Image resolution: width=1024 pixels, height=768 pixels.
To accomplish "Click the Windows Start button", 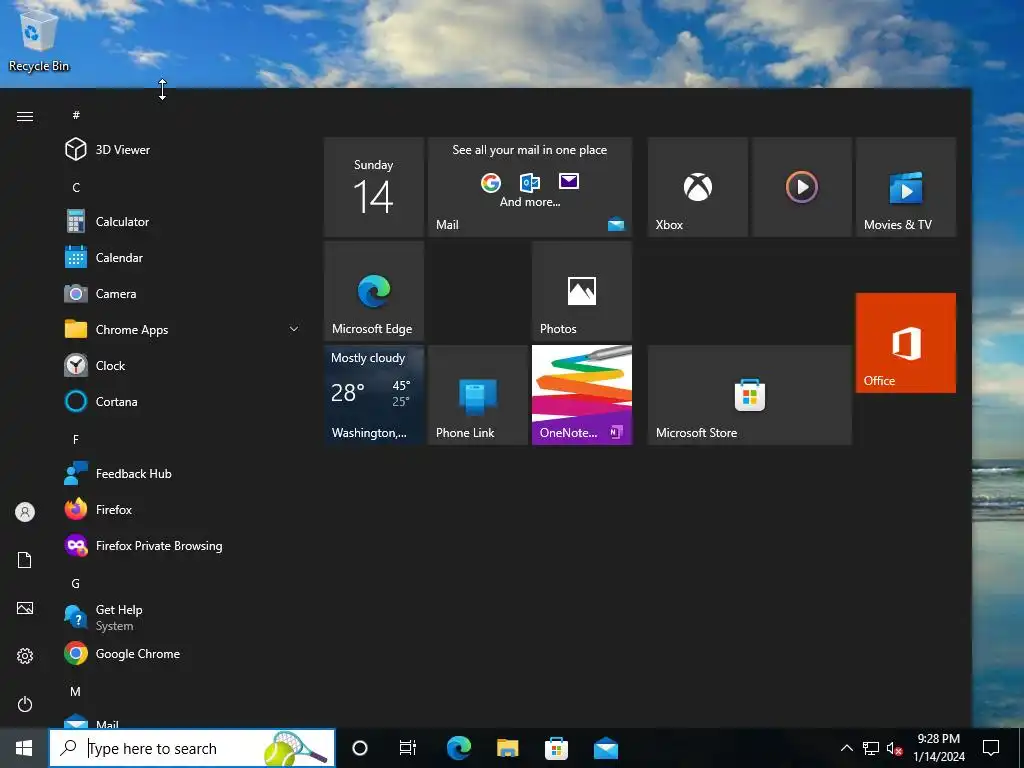I will 24,748.
